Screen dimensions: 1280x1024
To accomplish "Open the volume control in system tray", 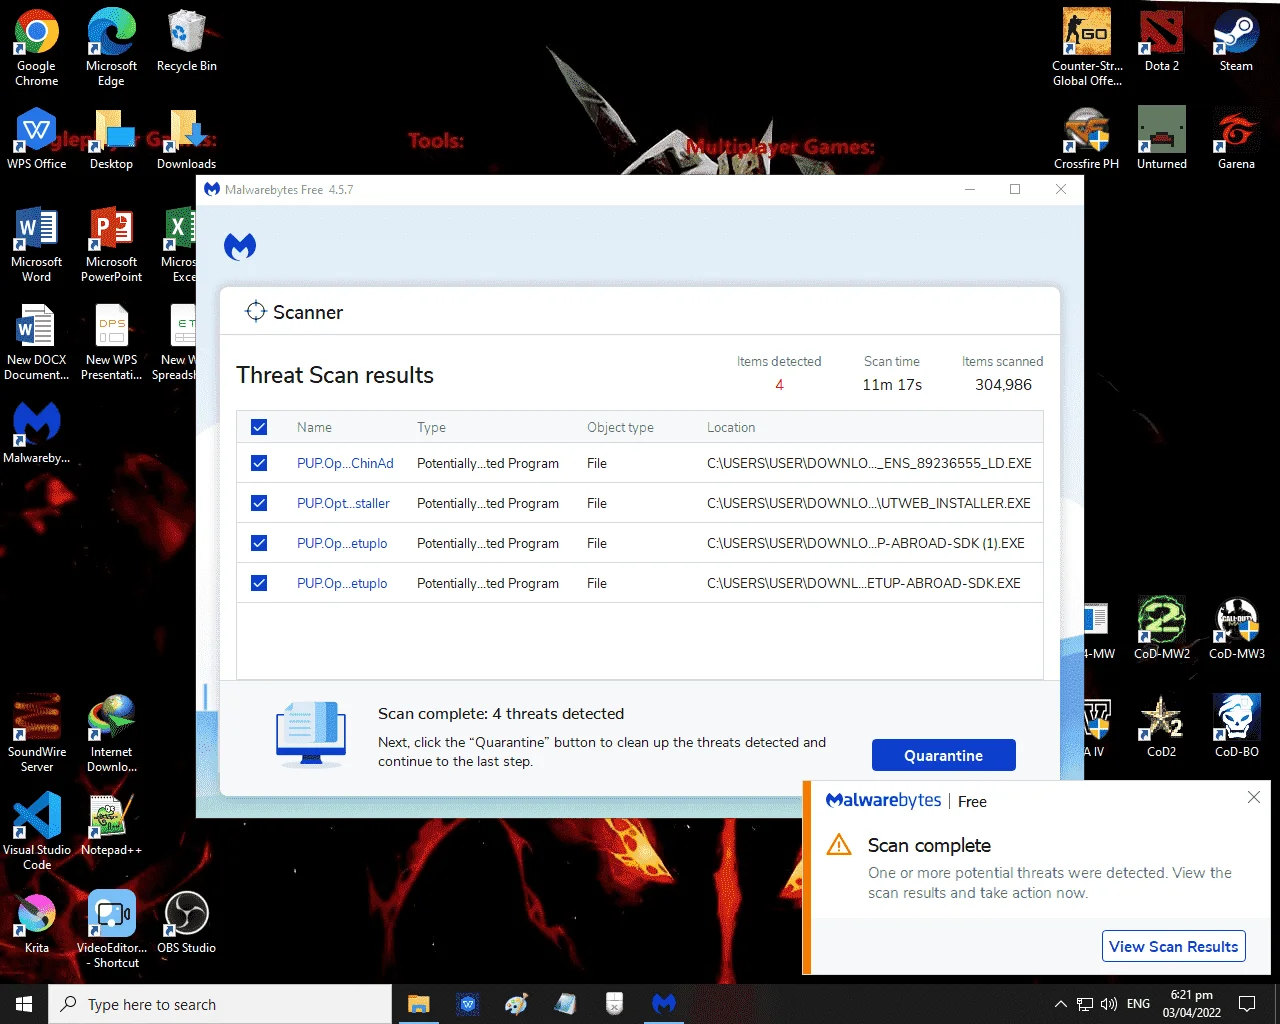I will (1109, 1004).
